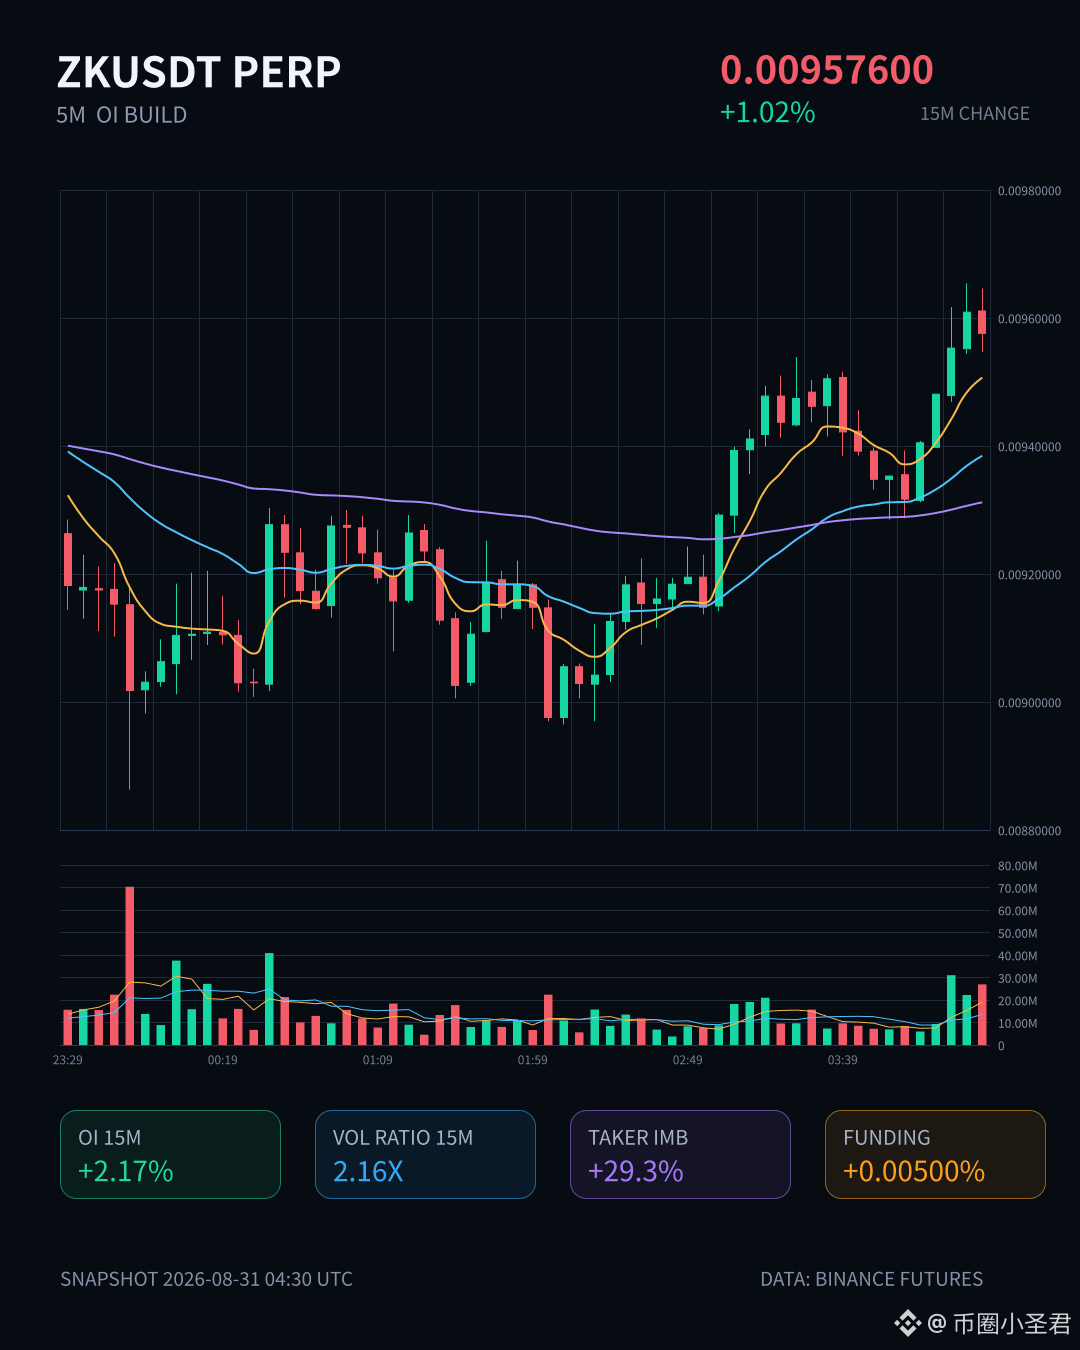Click the 70.00M volume axis label
The height and width of the screenshot is (1350, 1080).
click(1017, 889)
